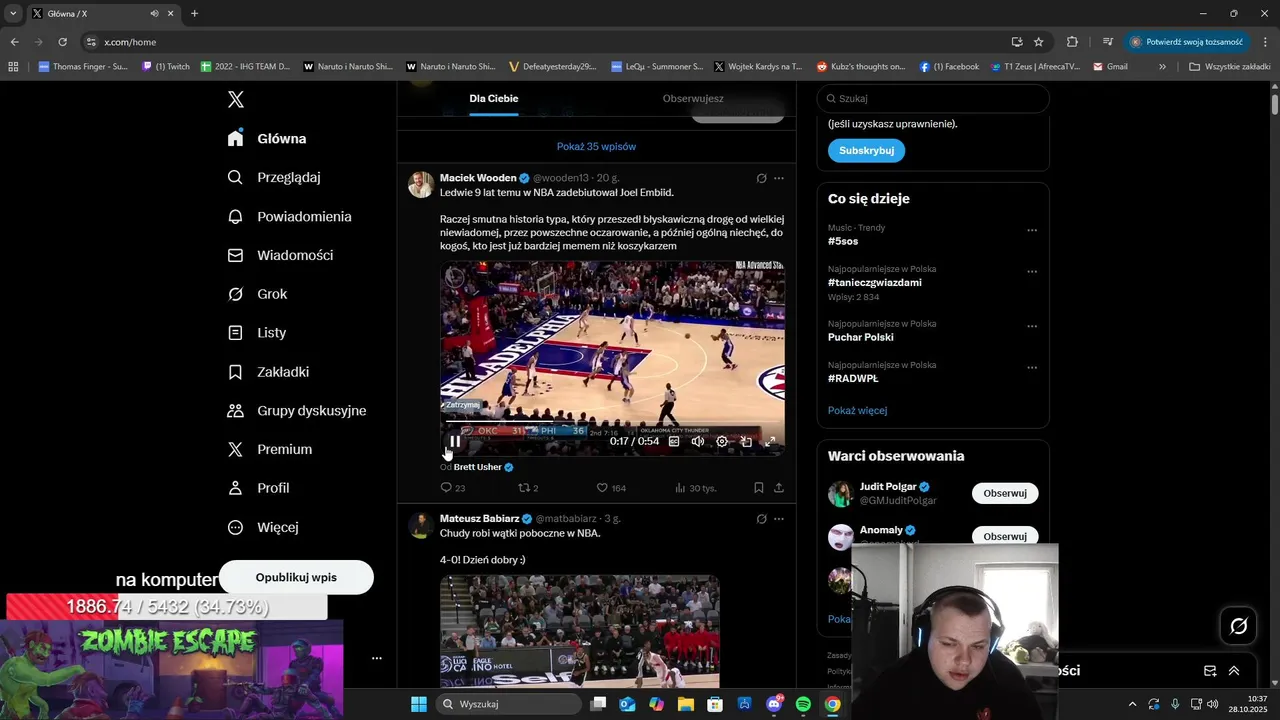Image resolution: width=1280 pixels, height=720 pixels.
Task: Open Chrome extensions puzzle icon
Action: click(1072, 42)
